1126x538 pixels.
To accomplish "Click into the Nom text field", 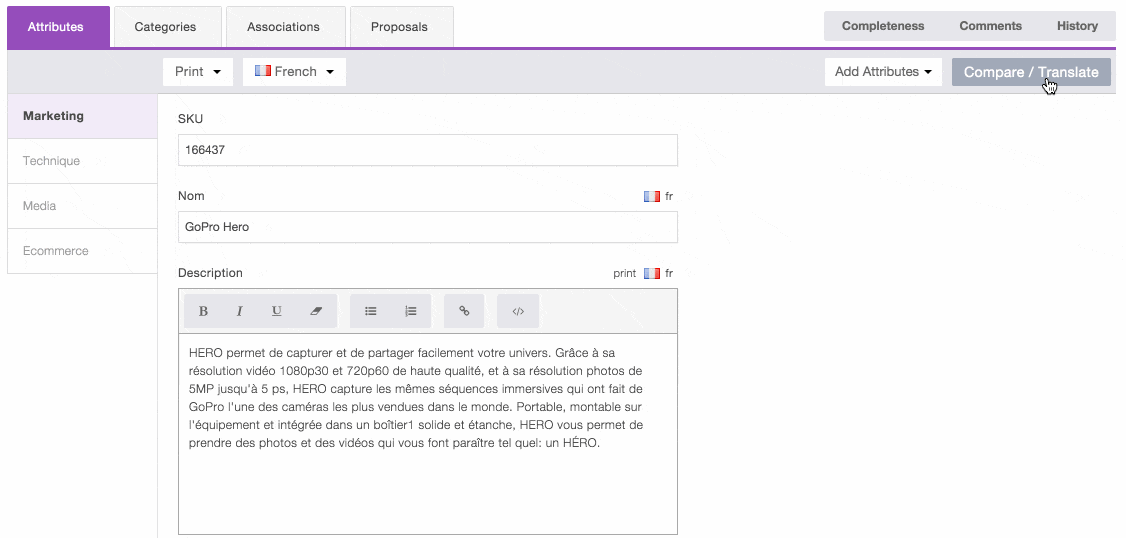I will tap(427, 227).
